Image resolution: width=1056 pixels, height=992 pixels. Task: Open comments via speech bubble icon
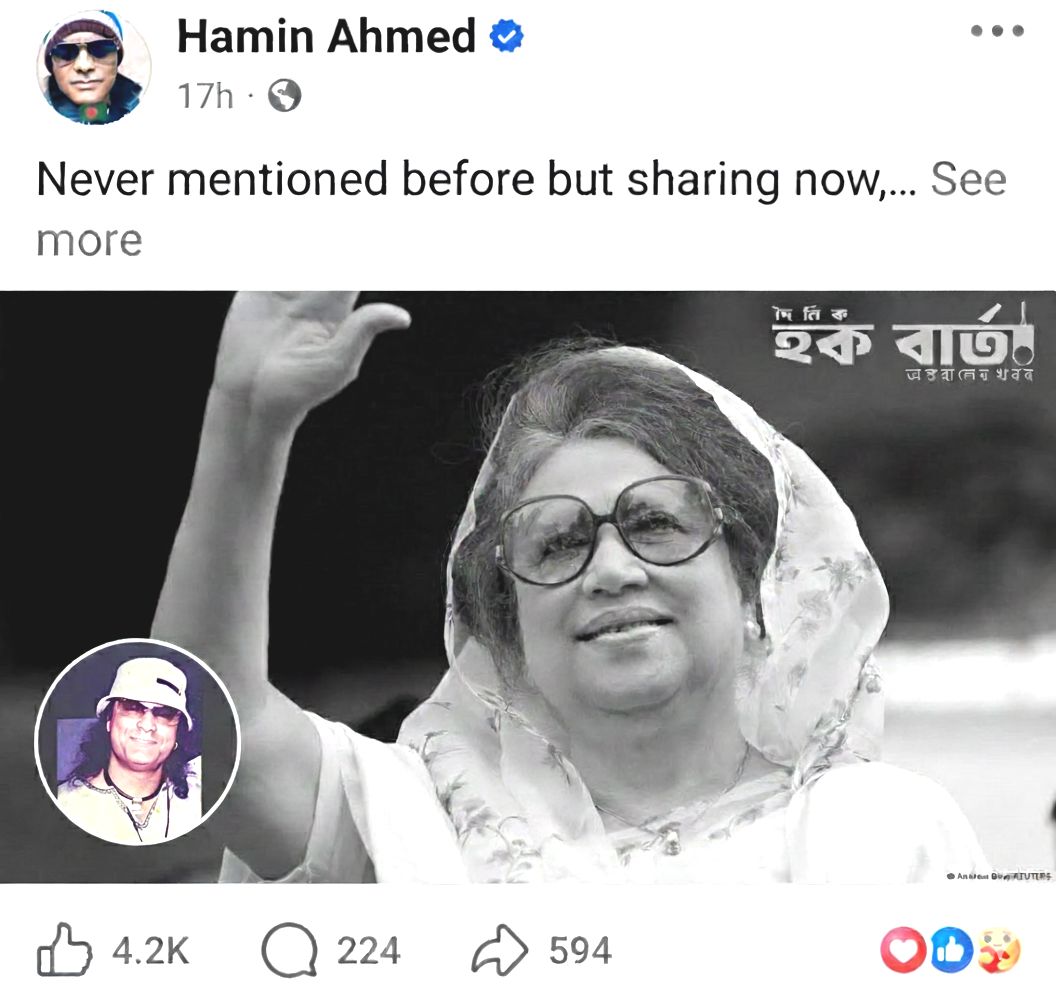point(290,950)
